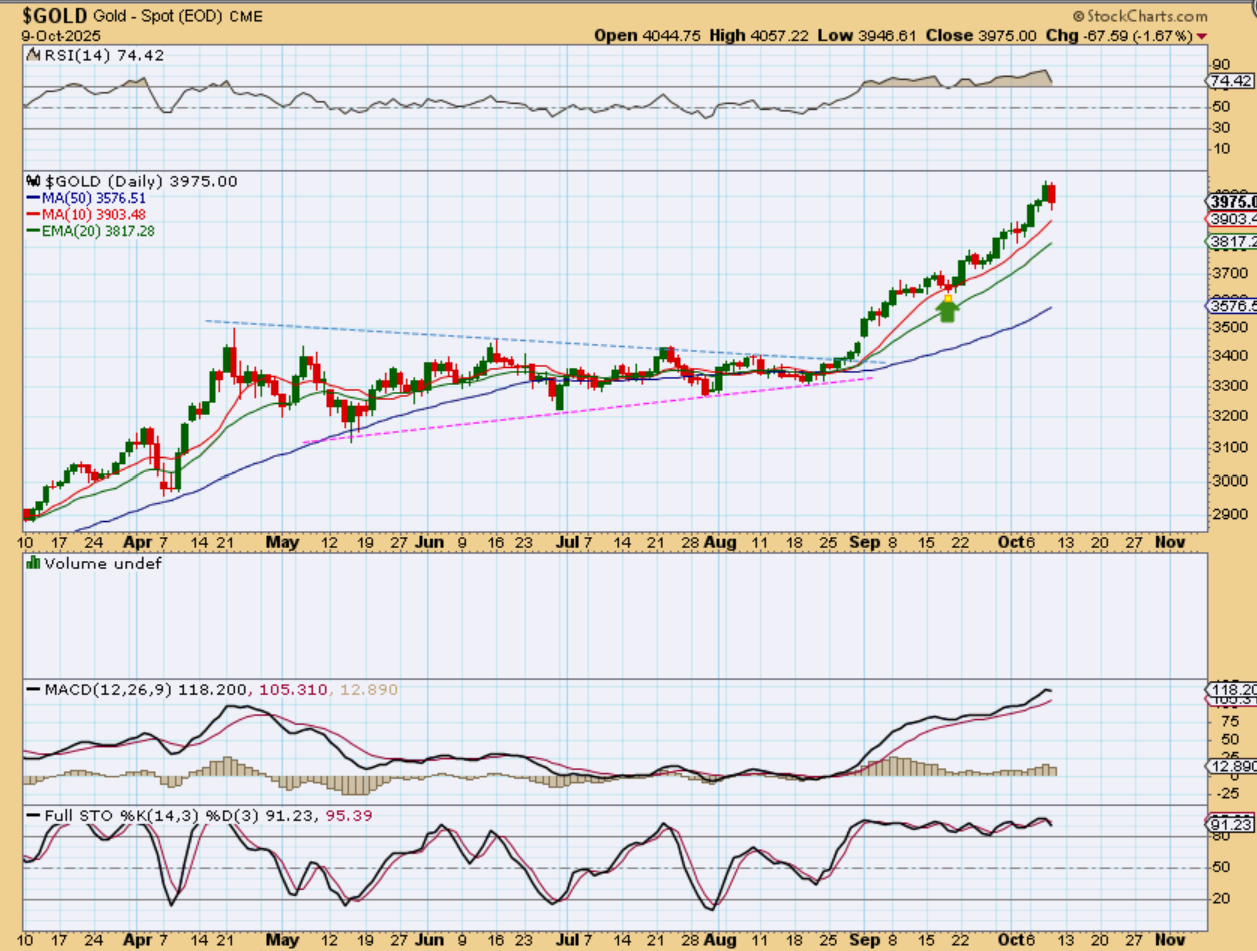This screenshot has width=1257, height=951.
Task: Click the blue line swatch beside MA(50)
Action: pos(32,198)
